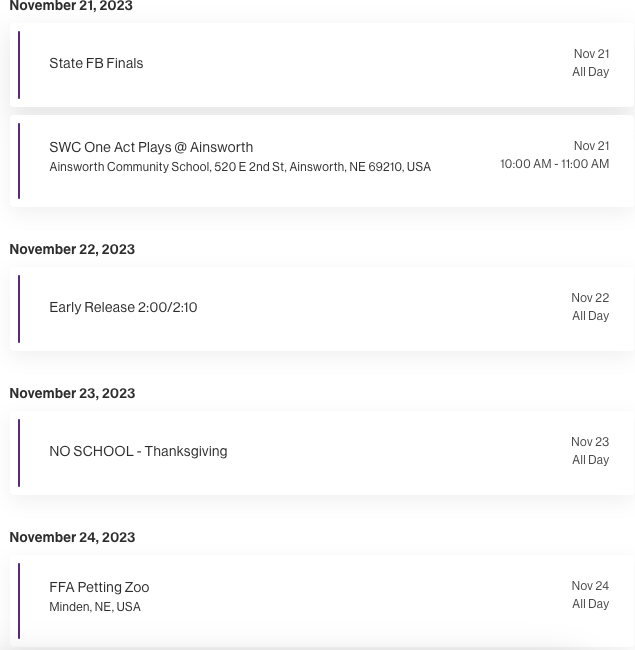Screen dimensions: 635x650
Task: Click the Nov 21 All Day label on State FB Finals
Action: point(591,63)
